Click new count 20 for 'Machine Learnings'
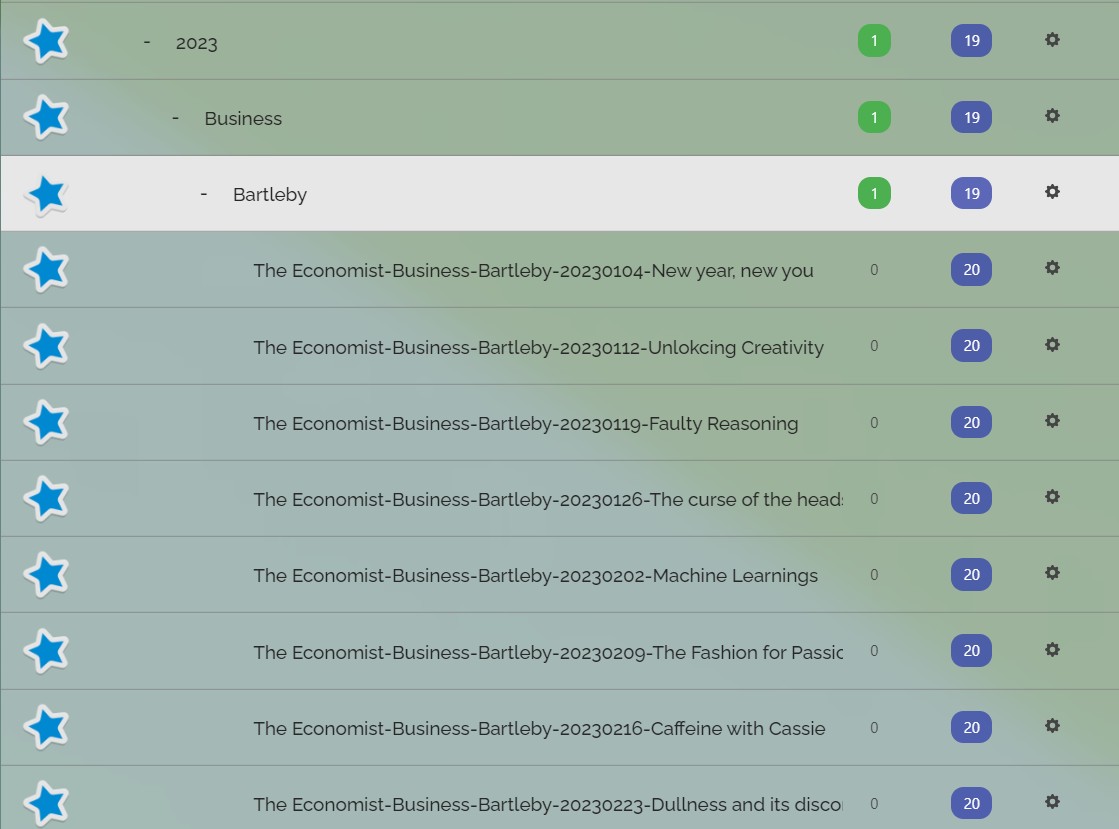The height and width of the screenshot is (829, 1119). click(971, 574)
